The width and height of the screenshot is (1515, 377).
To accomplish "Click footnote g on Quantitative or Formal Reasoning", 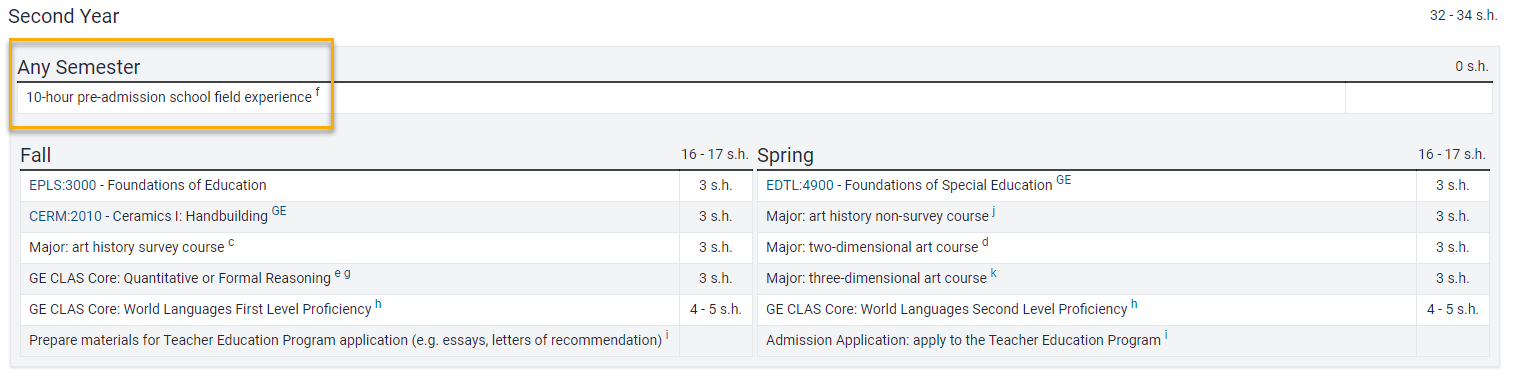I will pos(348,274).
